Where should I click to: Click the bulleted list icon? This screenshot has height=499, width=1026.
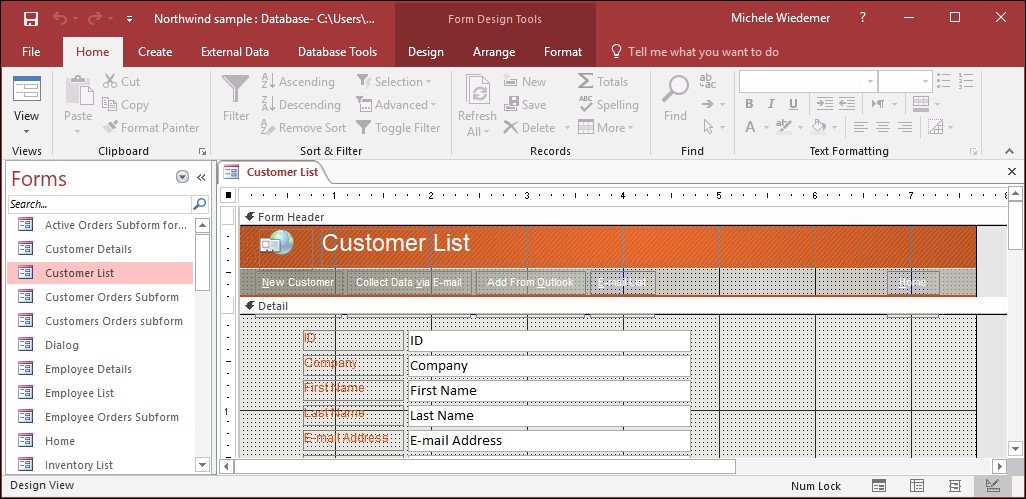pos(944,81)
